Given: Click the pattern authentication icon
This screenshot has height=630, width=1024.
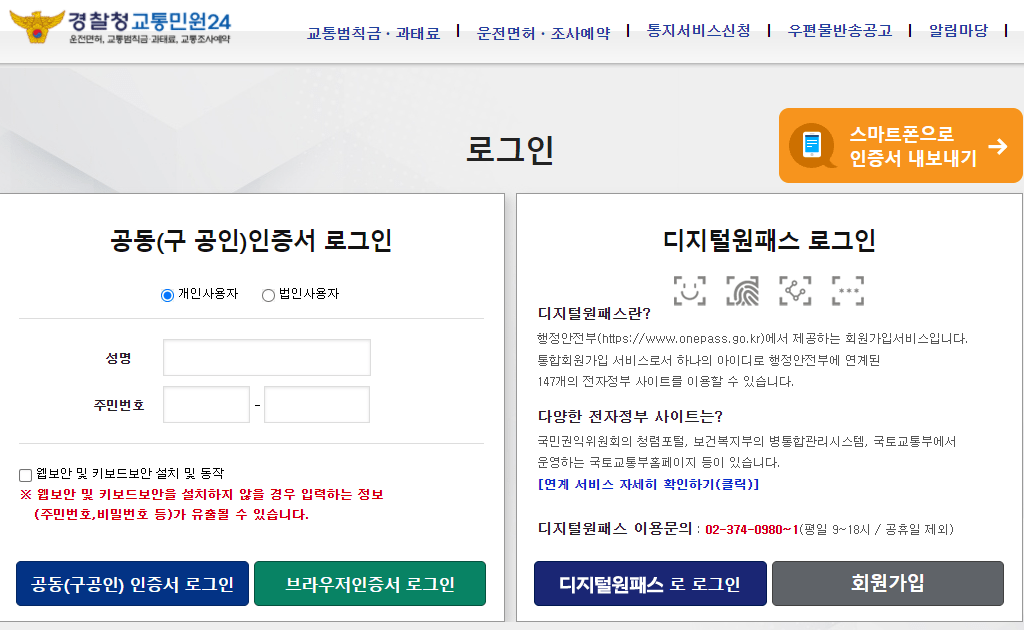Looking at the screenshot, I should pyautogui.click(x=795, y=291).
